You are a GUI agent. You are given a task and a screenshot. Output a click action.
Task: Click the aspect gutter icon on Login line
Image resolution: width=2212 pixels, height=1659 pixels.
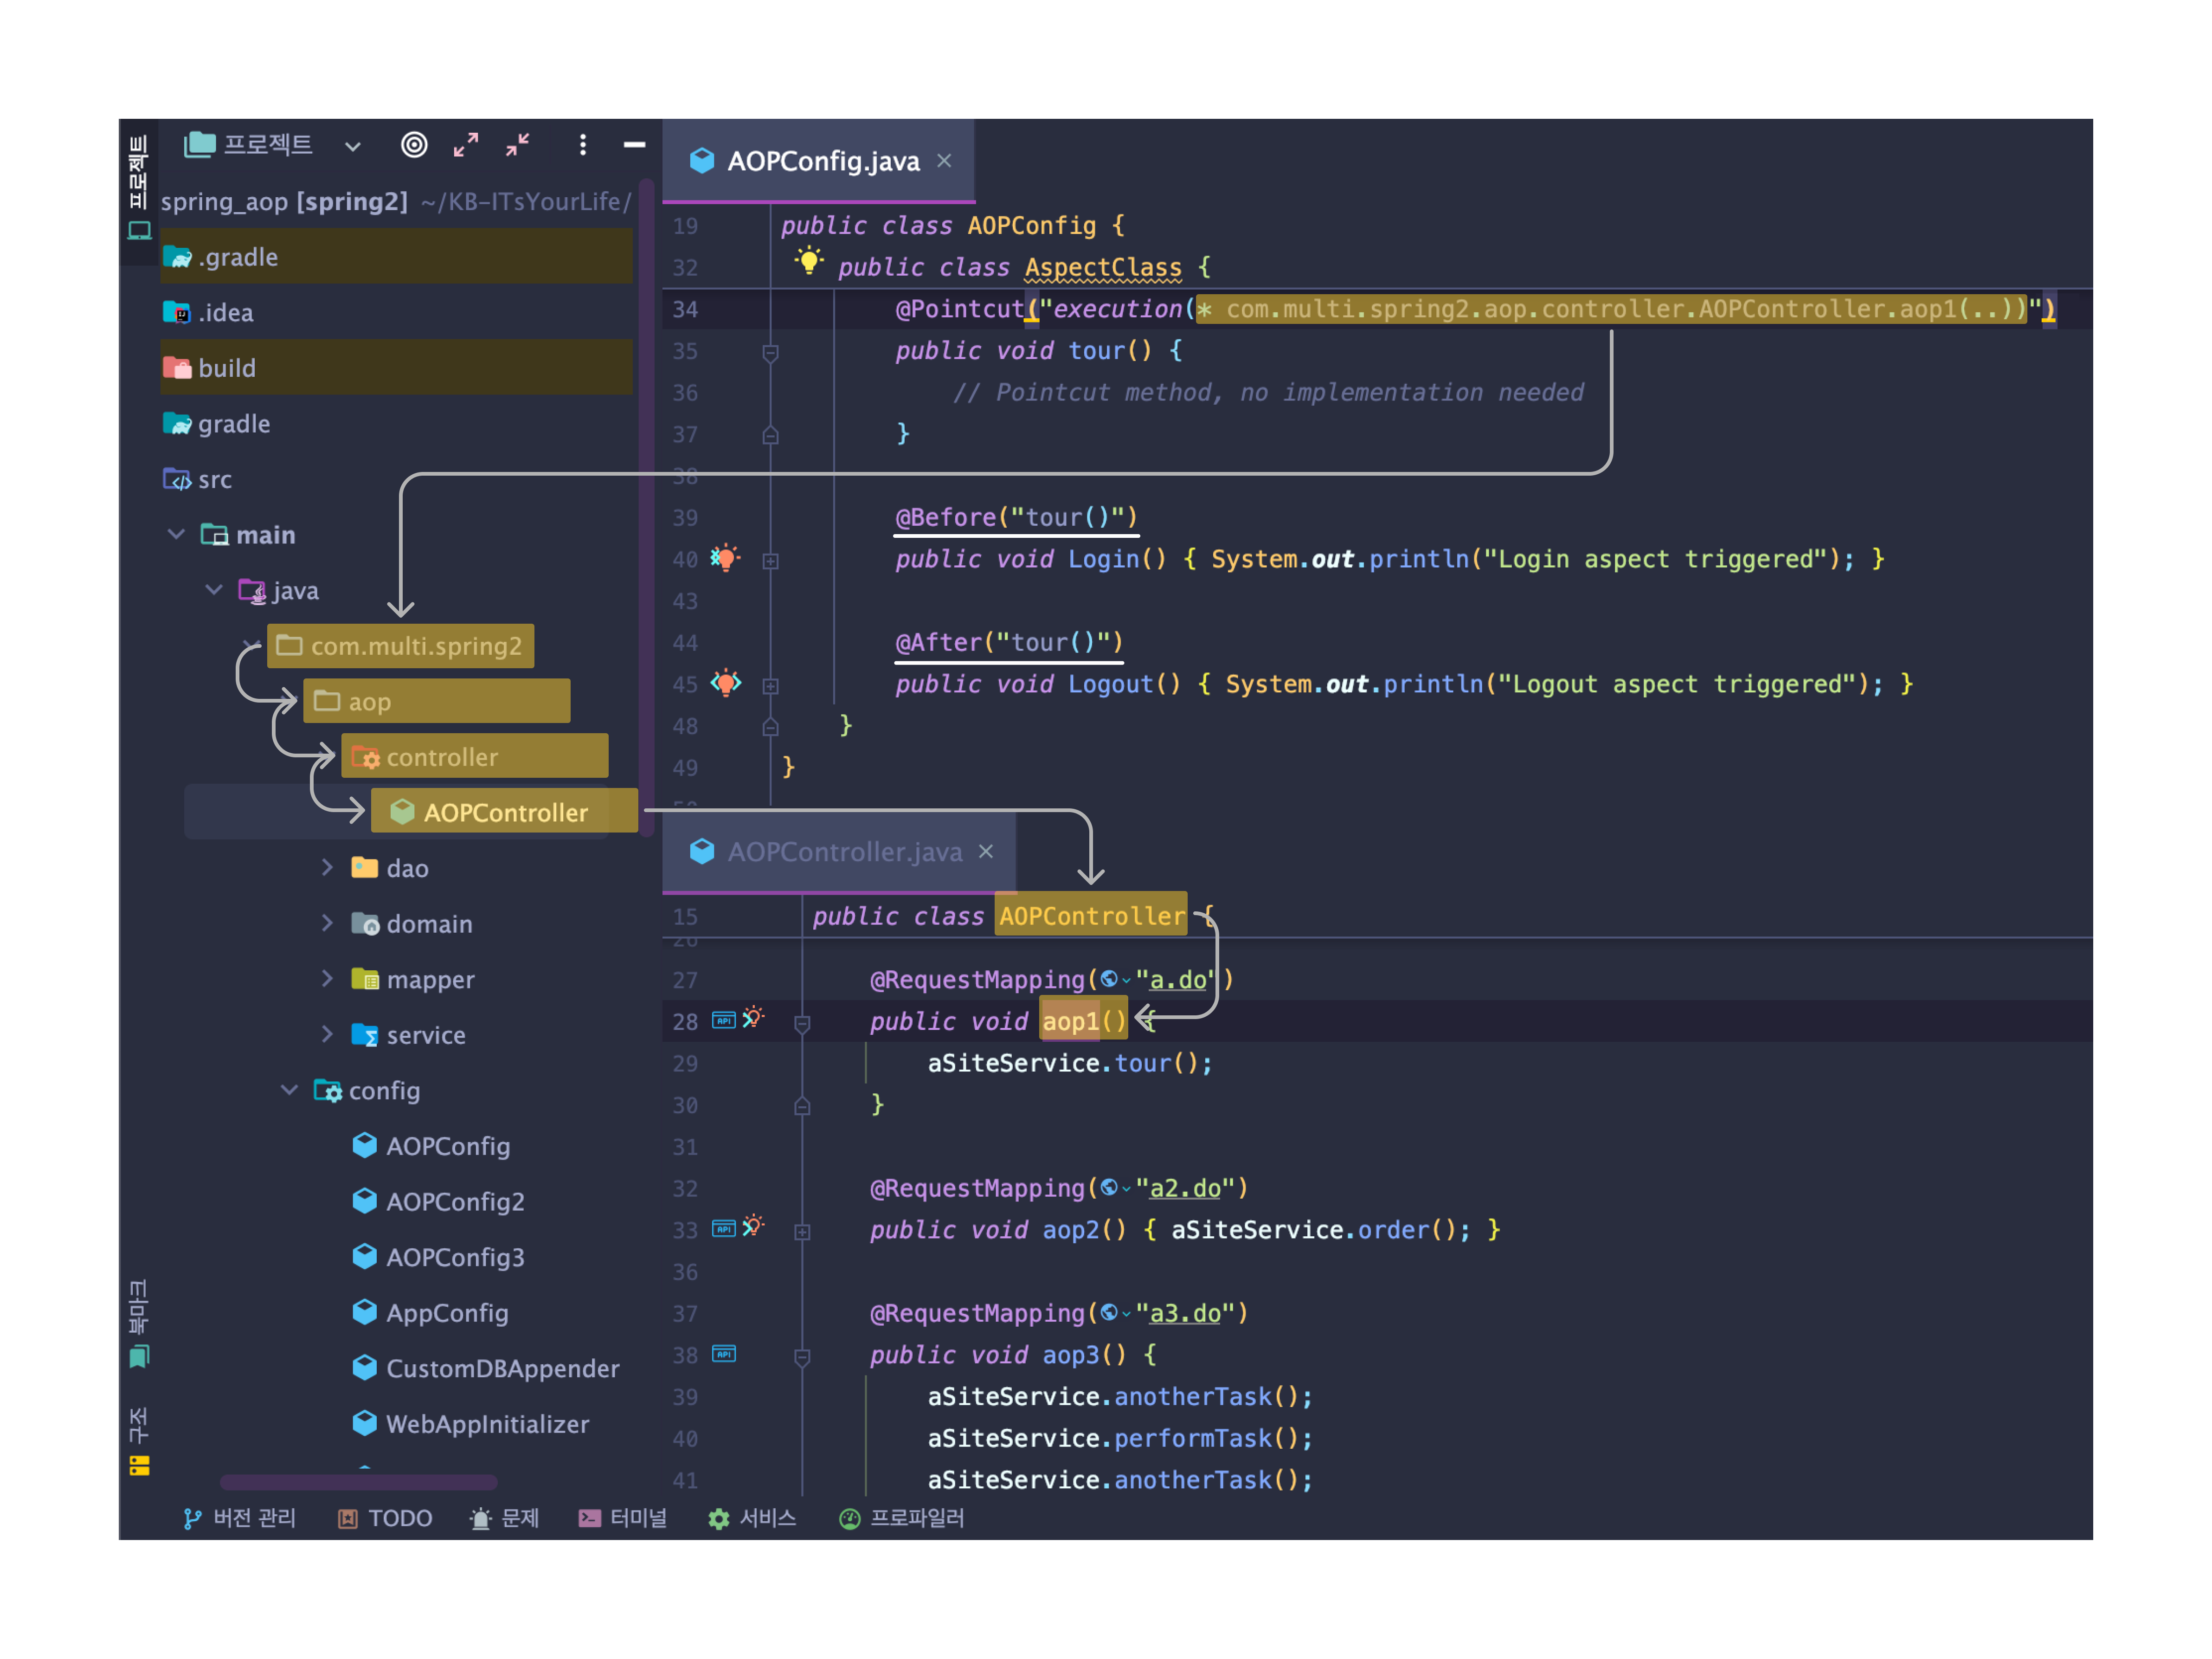(725, 558)
